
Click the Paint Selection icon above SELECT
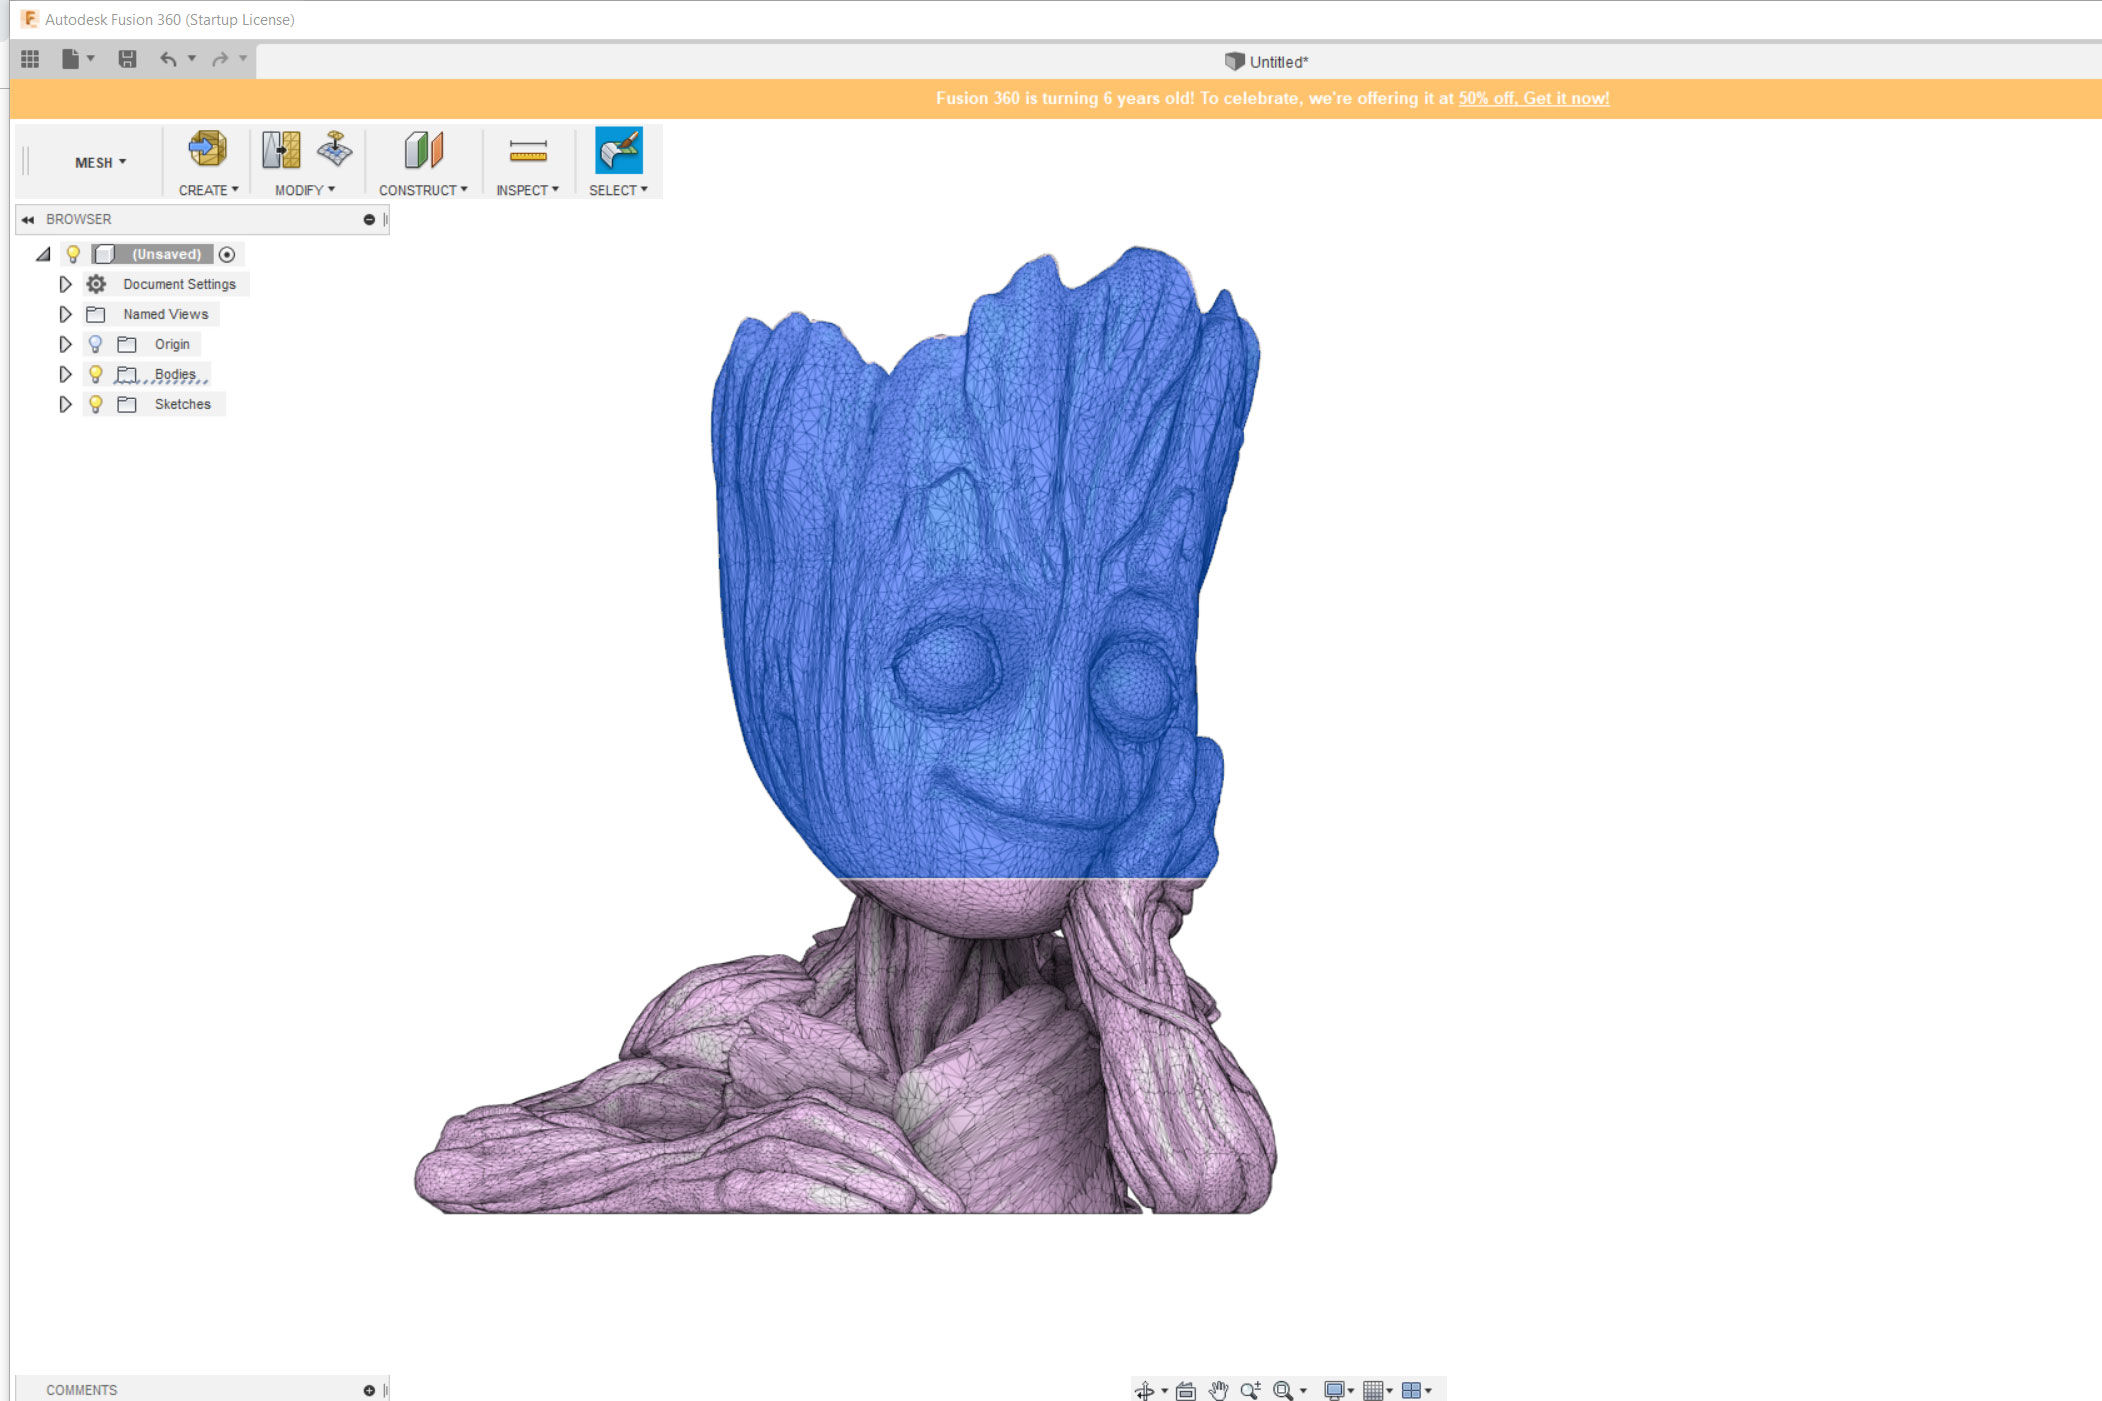[x=618, y=150]
